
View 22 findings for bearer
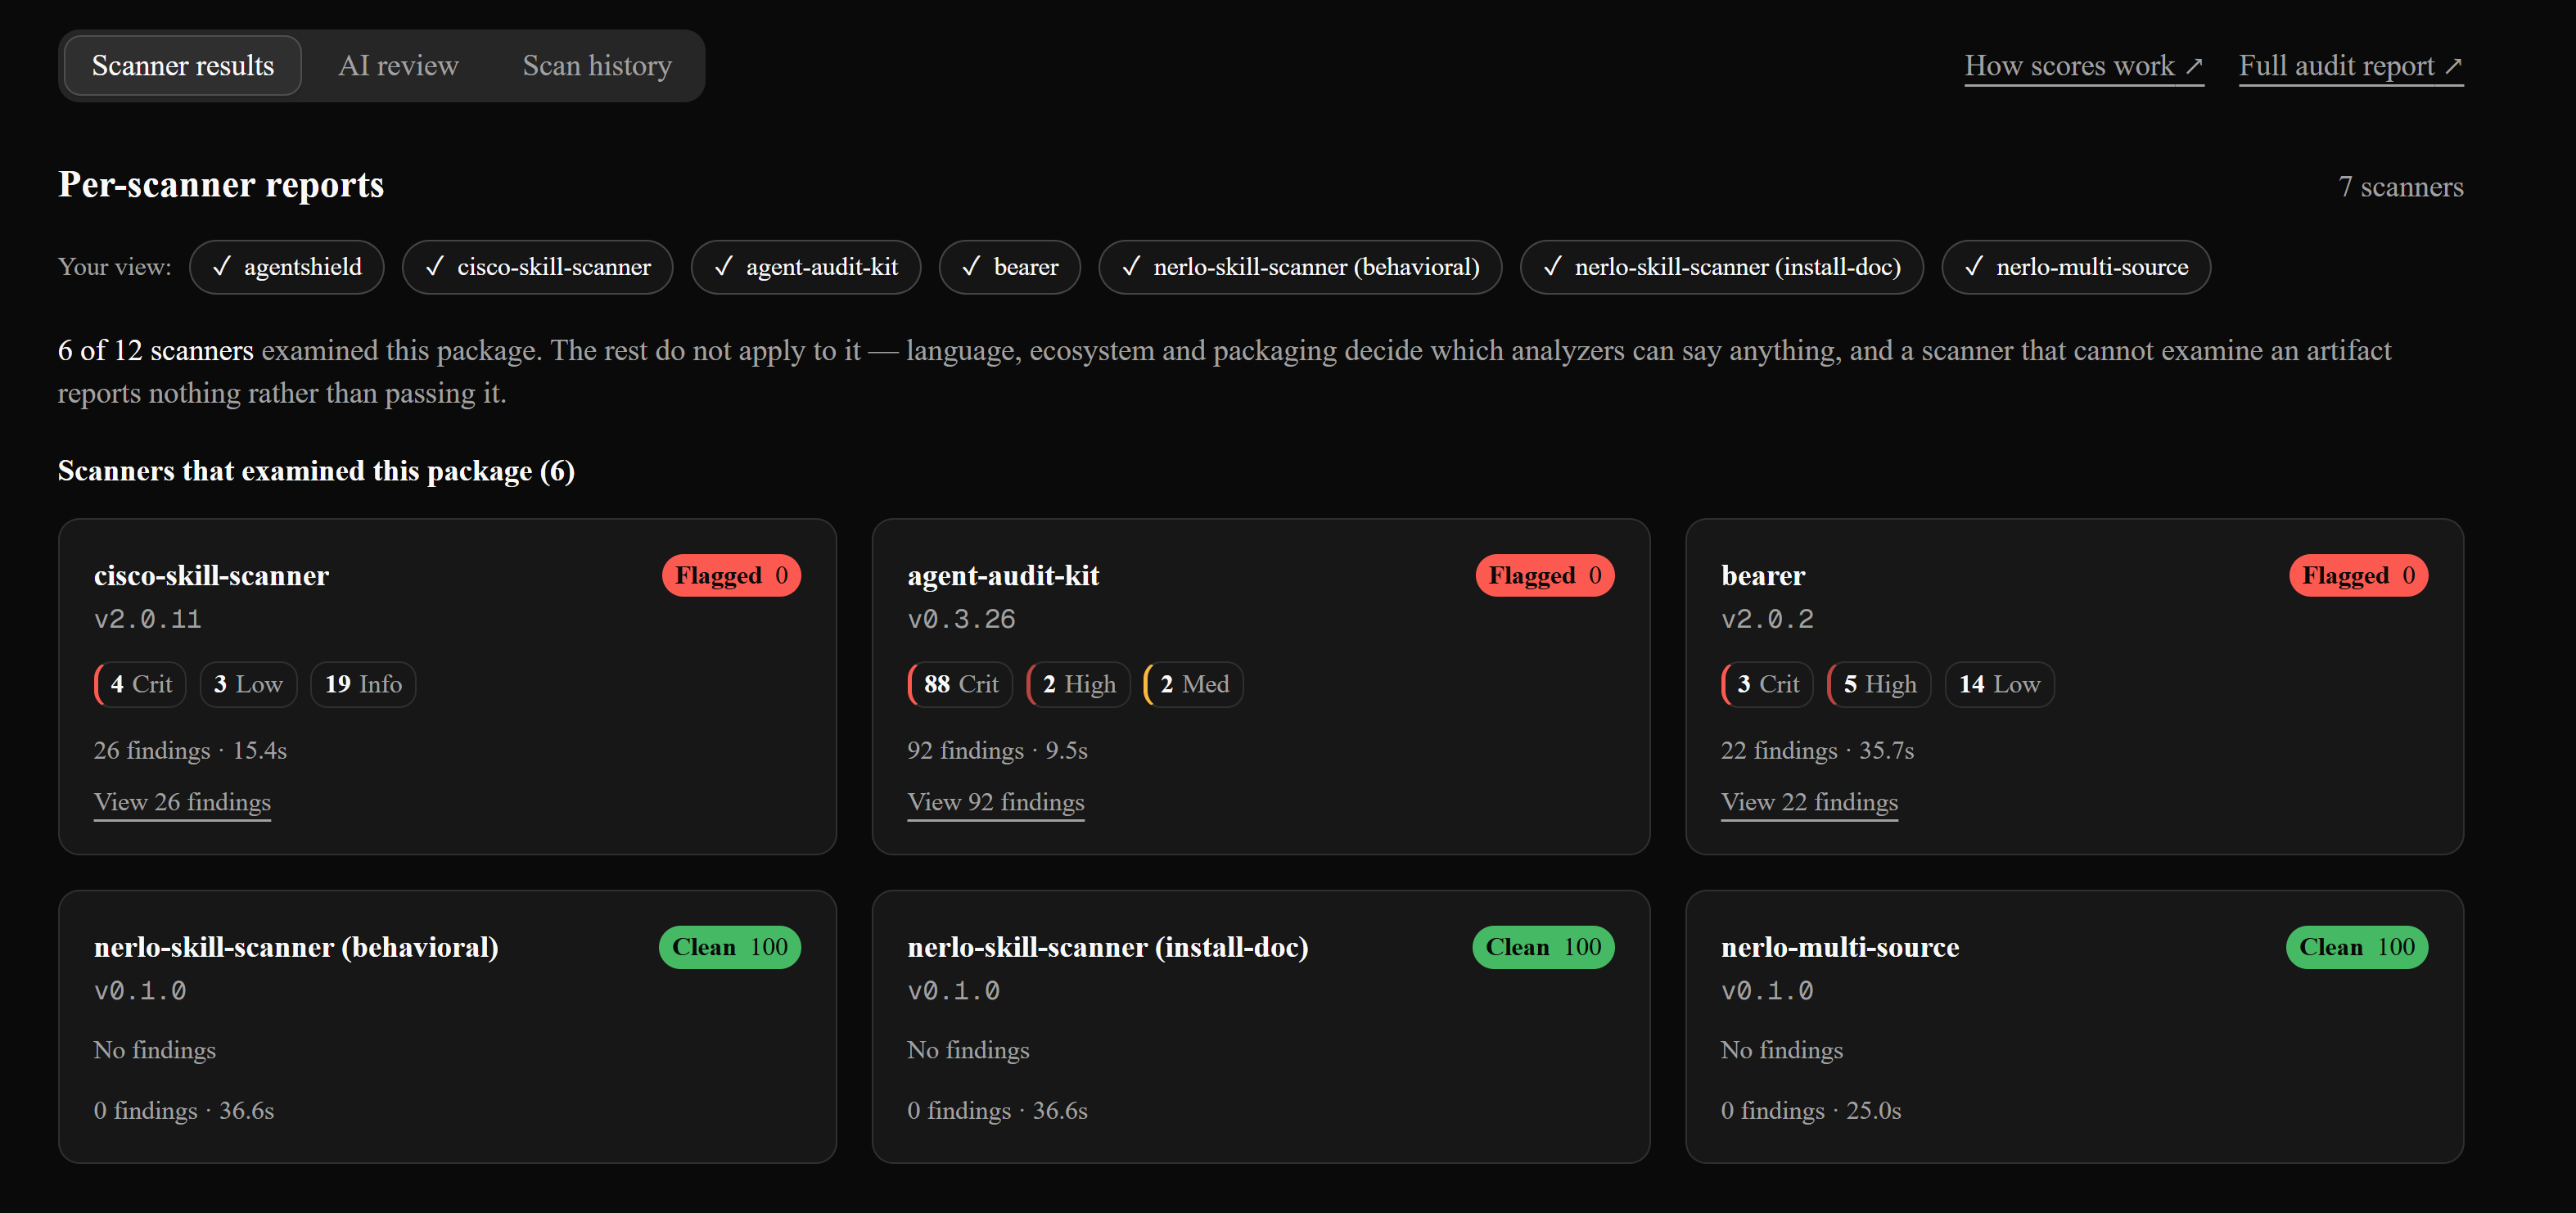coord(1808,802)
